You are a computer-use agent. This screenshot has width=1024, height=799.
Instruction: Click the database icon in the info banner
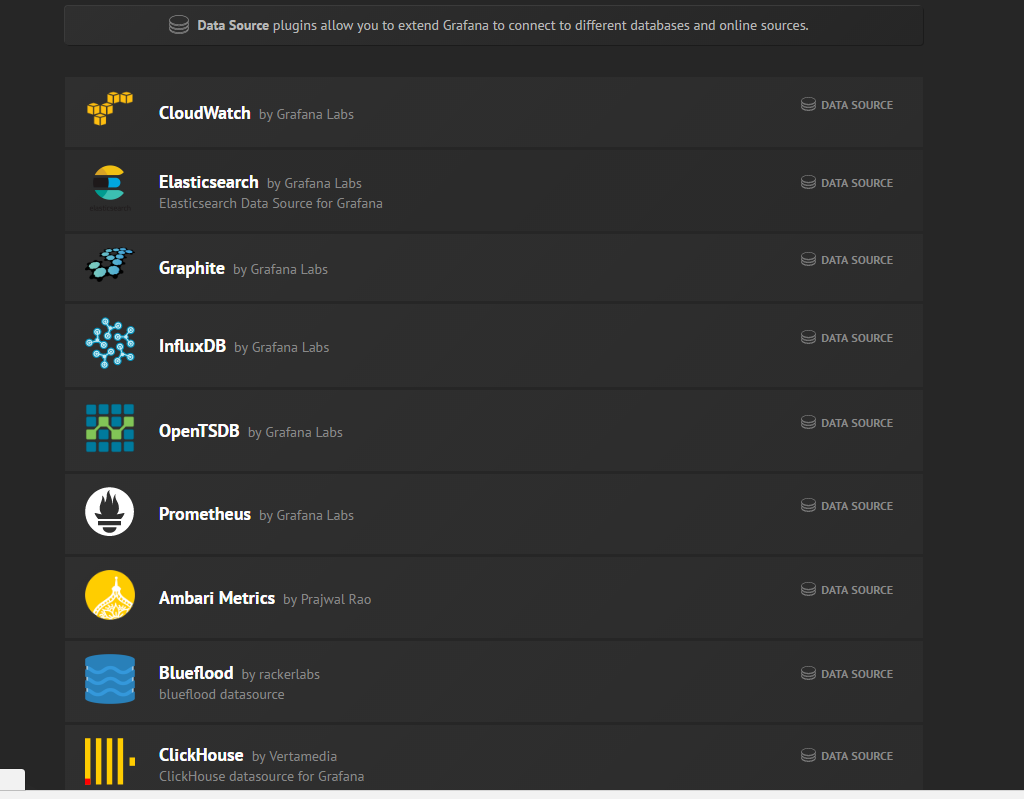179,25
